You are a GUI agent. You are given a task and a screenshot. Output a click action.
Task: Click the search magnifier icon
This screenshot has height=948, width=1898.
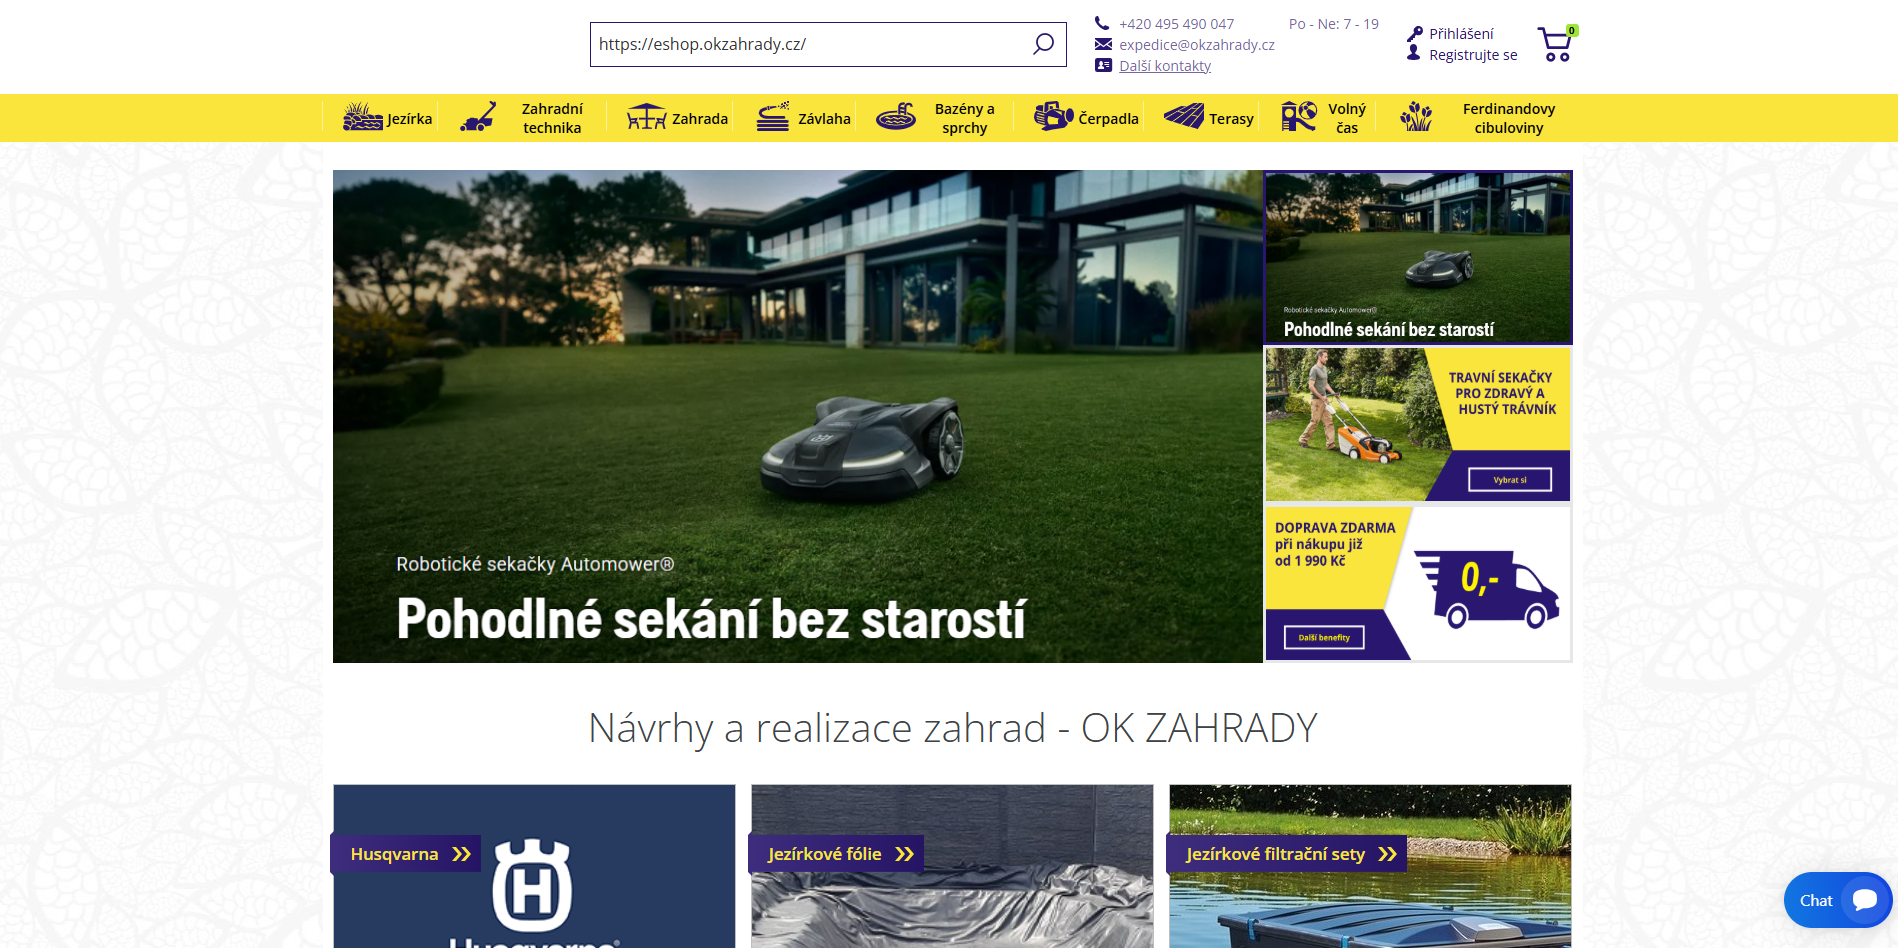pos(1043,44)
